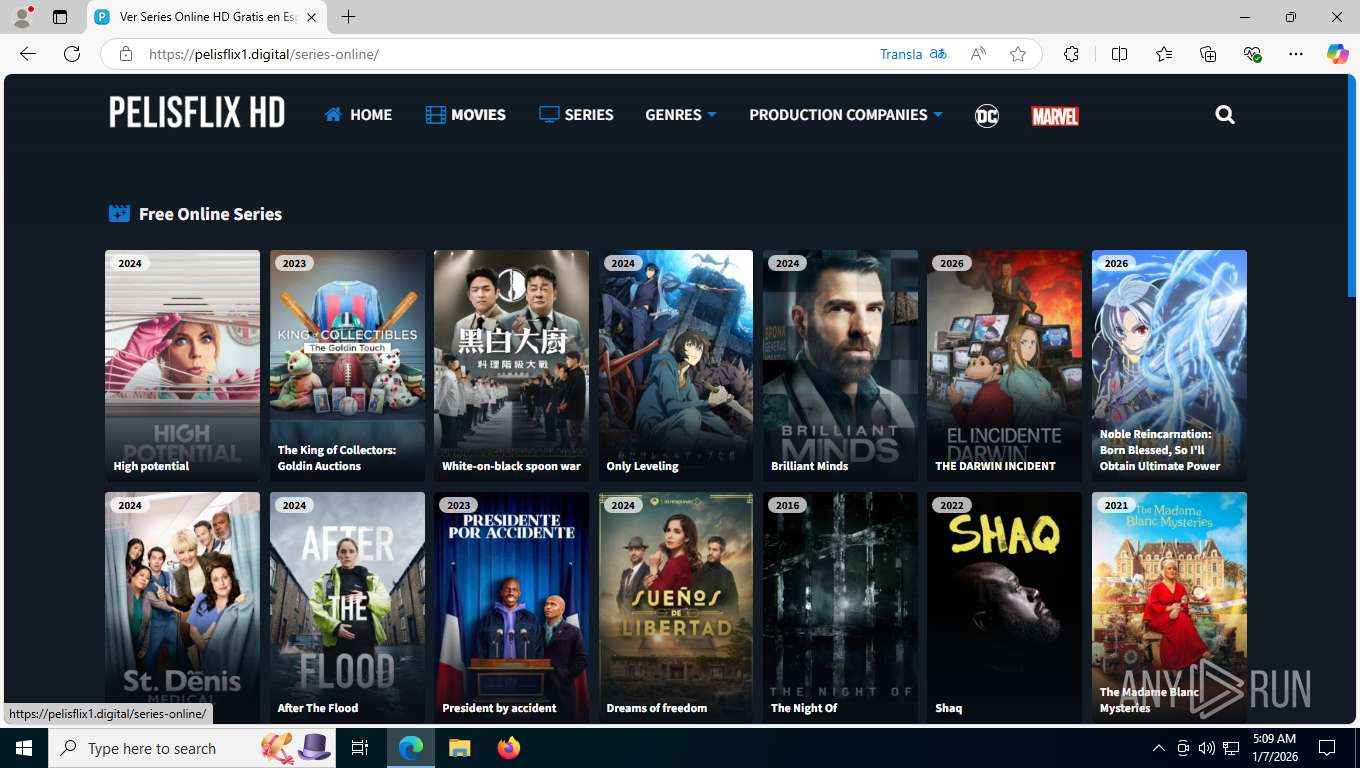Open the browser Extensions icon

[x=1071, y=54]
